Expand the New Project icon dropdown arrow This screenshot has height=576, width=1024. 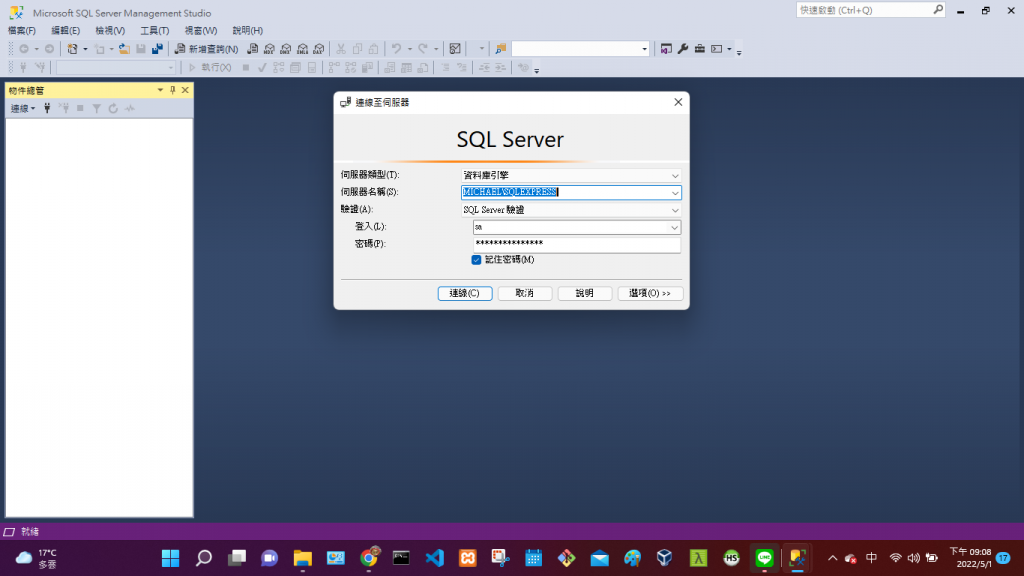(85, 49)
